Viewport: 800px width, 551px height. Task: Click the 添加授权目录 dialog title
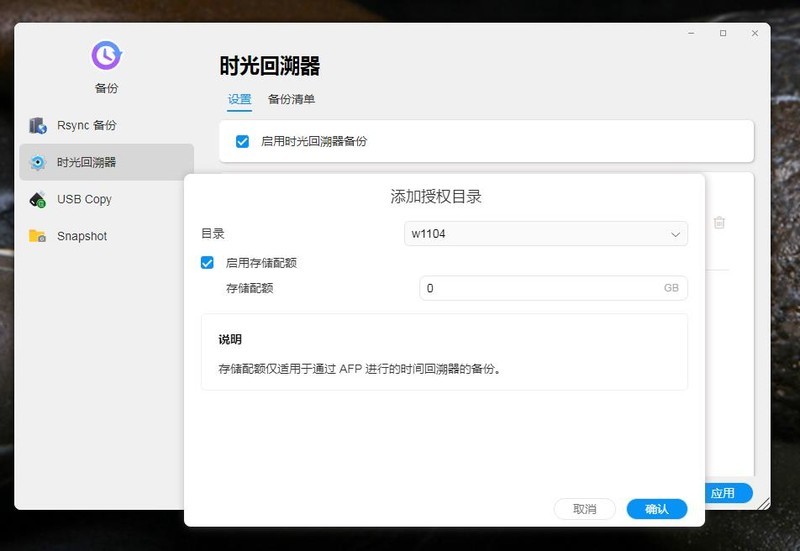click(436, 196)
